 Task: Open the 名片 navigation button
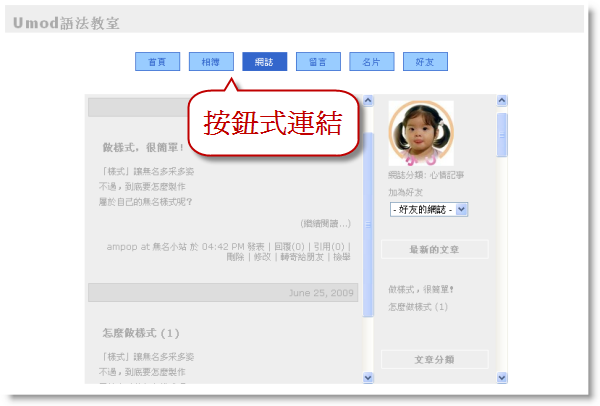(372, 62)
